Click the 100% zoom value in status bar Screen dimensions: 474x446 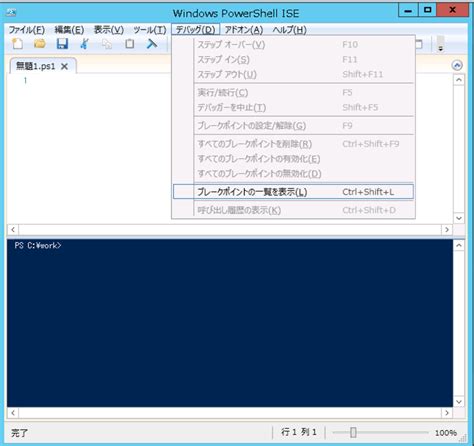[446, 433]
